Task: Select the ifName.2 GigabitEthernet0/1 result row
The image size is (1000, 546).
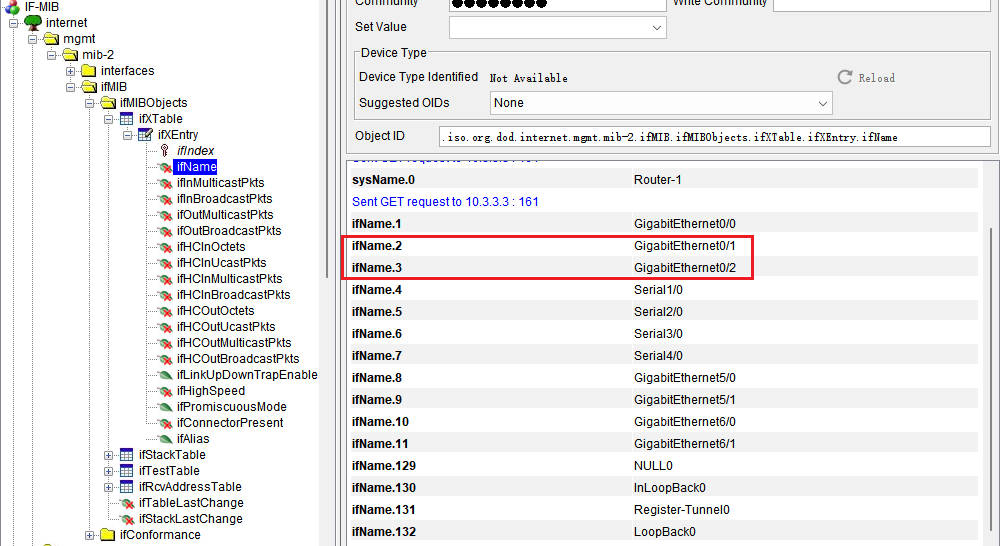Action: coord(550,245)
